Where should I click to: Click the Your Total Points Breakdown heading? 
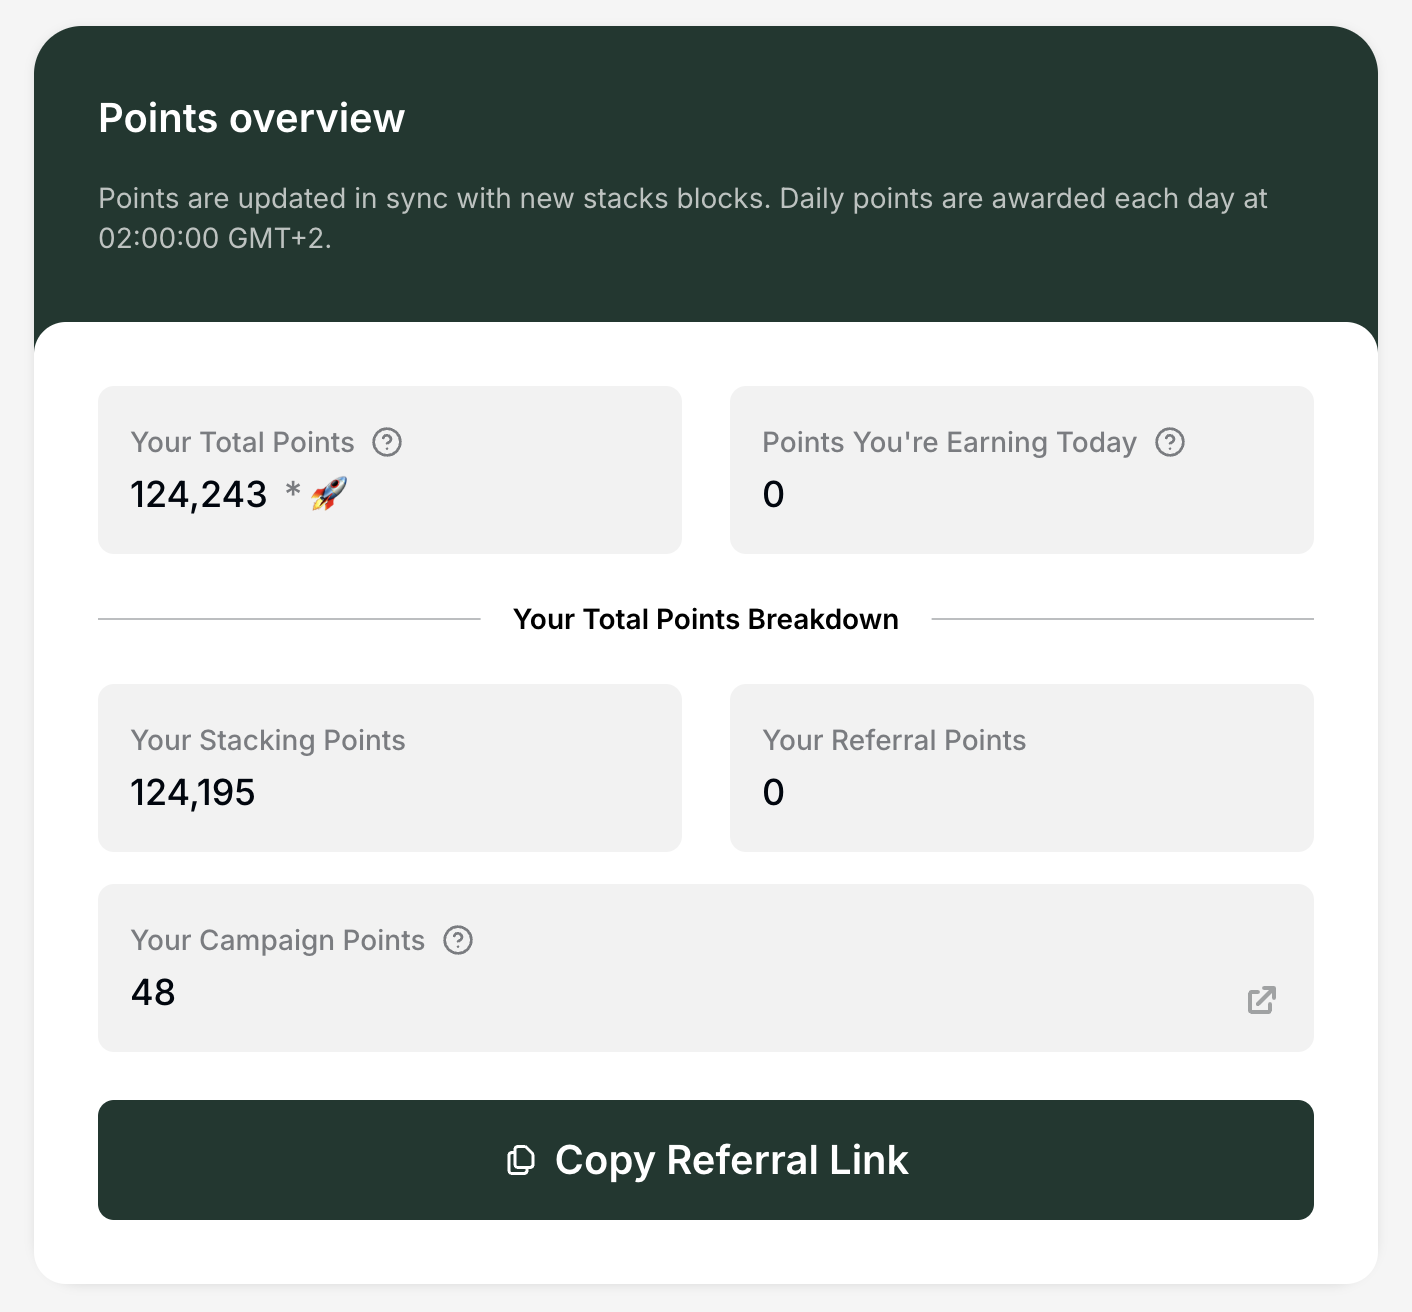pos(706,619)
